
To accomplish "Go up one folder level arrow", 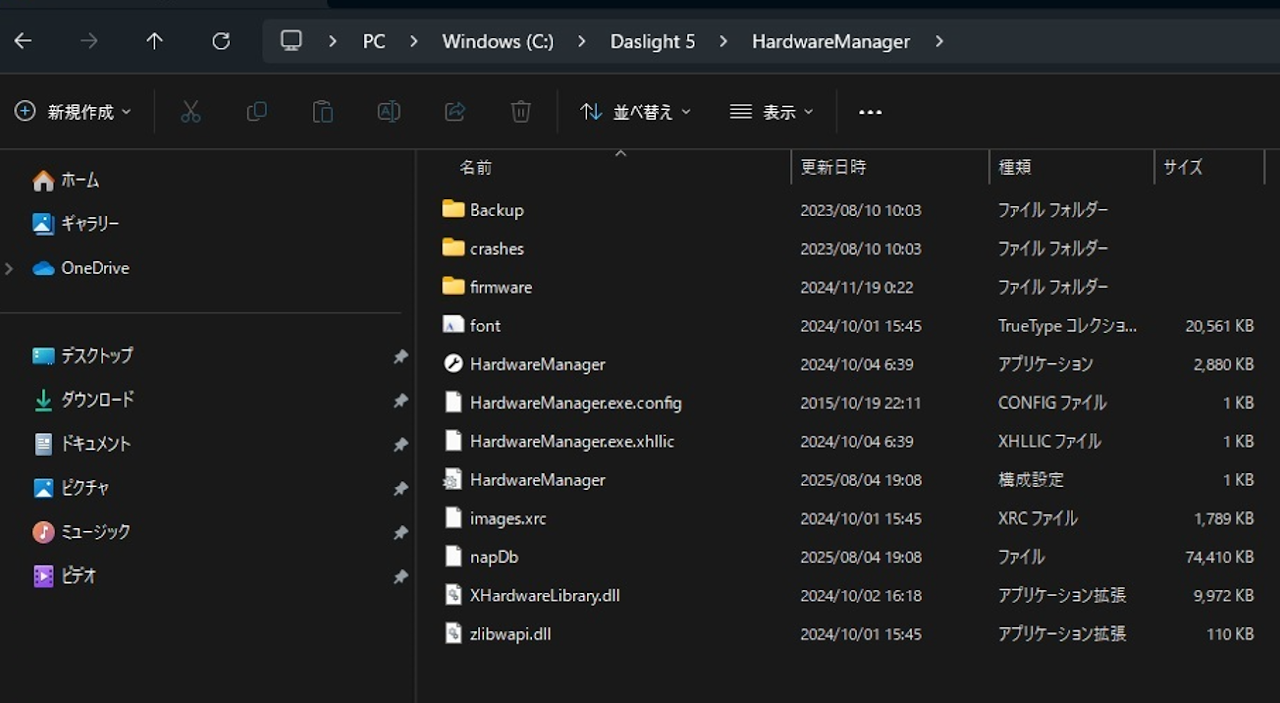I will (x=154, y=41).
